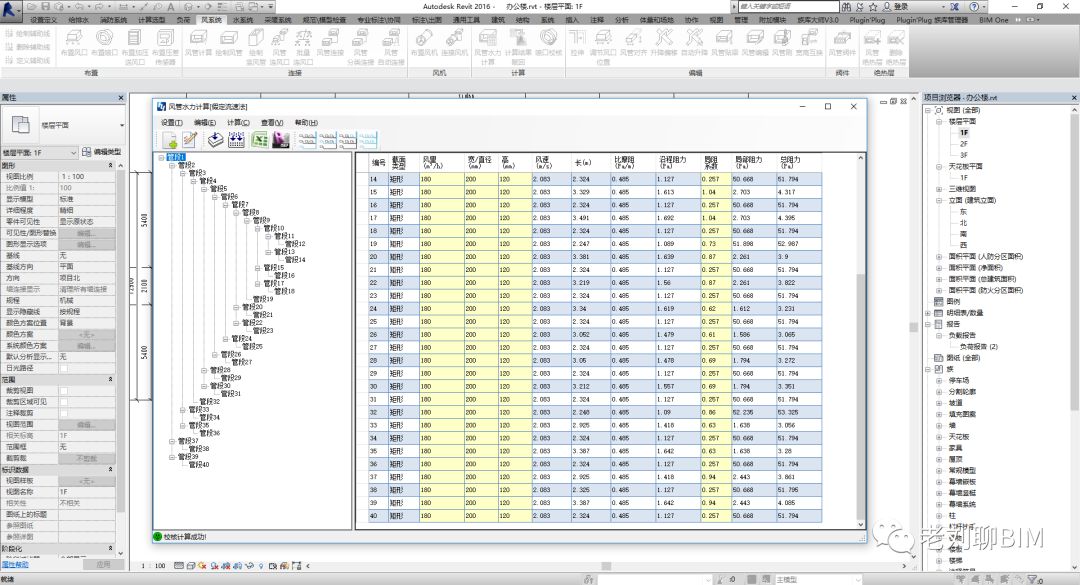Select 管段40 in the duct tree
Viewport: 1080px width, 585px height.
click(x=199, y=465)
